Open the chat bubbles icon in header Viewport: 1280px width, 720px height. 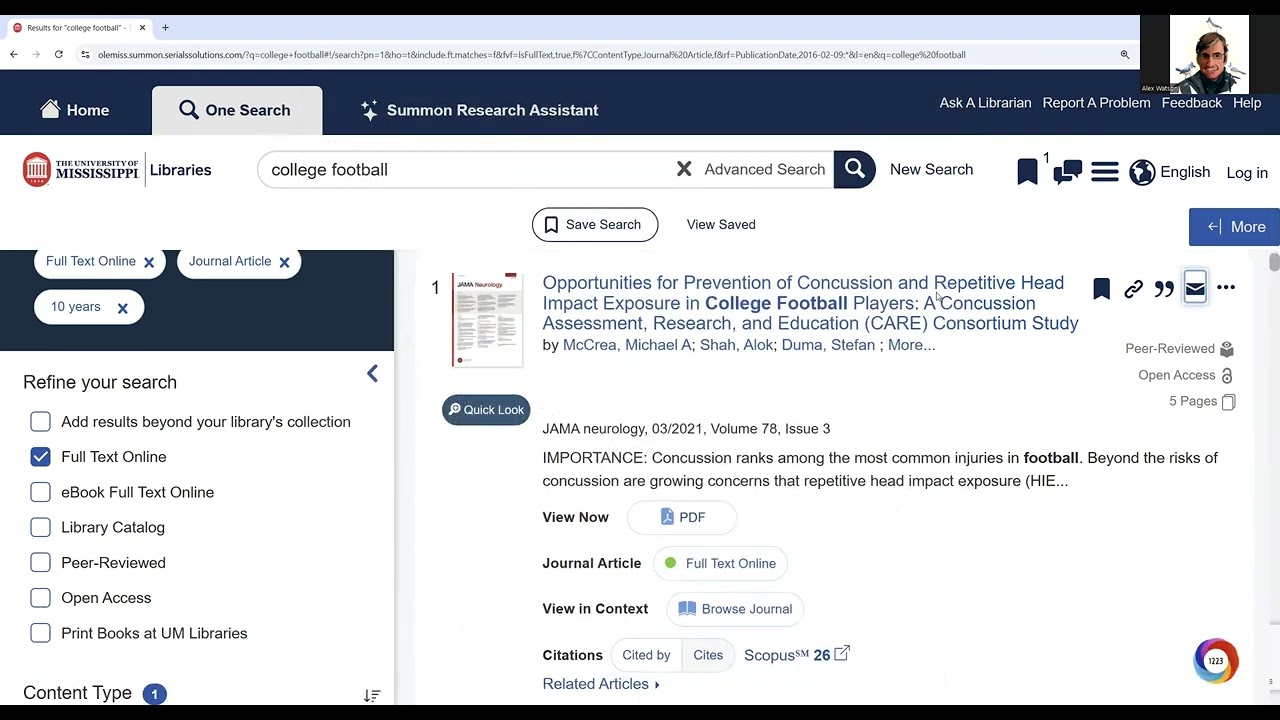[1067, 172]
